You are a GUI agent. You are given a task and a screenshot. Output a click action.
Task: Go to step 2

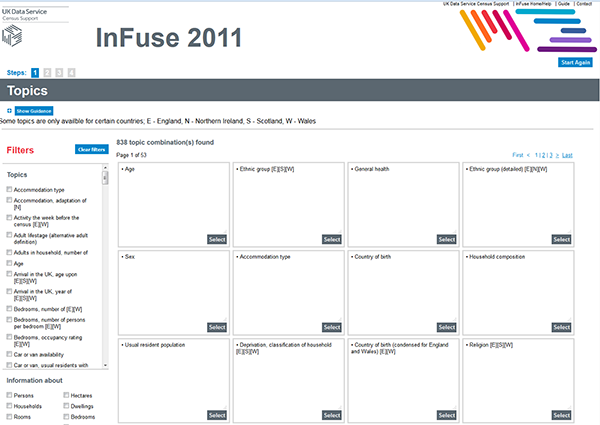tap(47, 73)
